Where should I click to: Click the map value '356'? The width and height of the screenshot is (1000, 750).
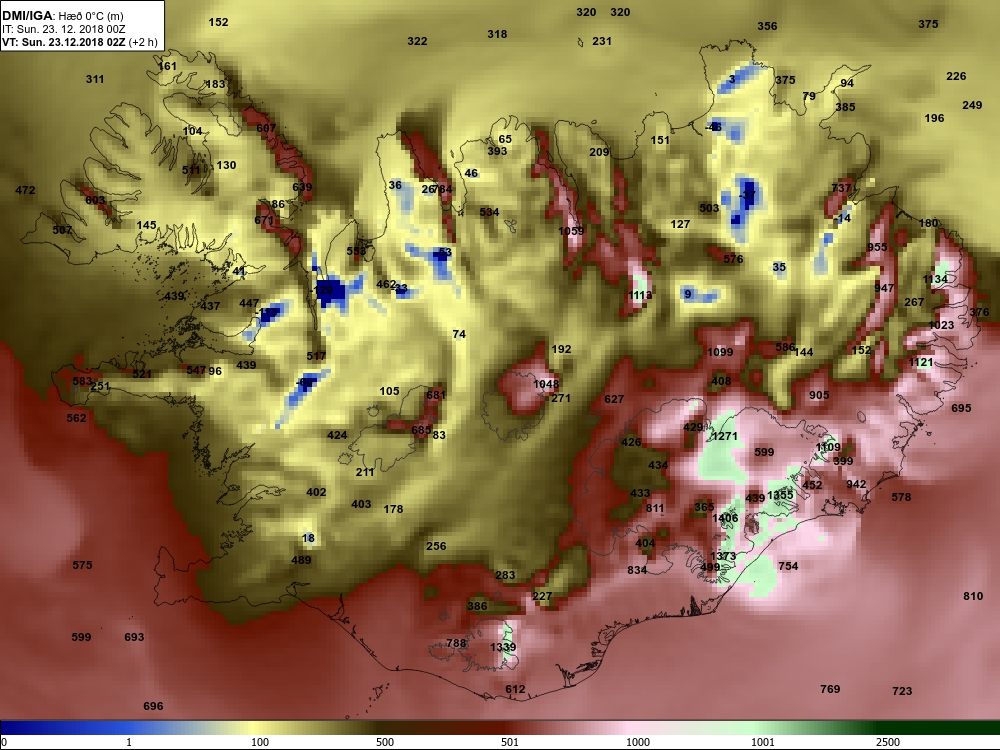pyautogui.click(x=767, y=26)
